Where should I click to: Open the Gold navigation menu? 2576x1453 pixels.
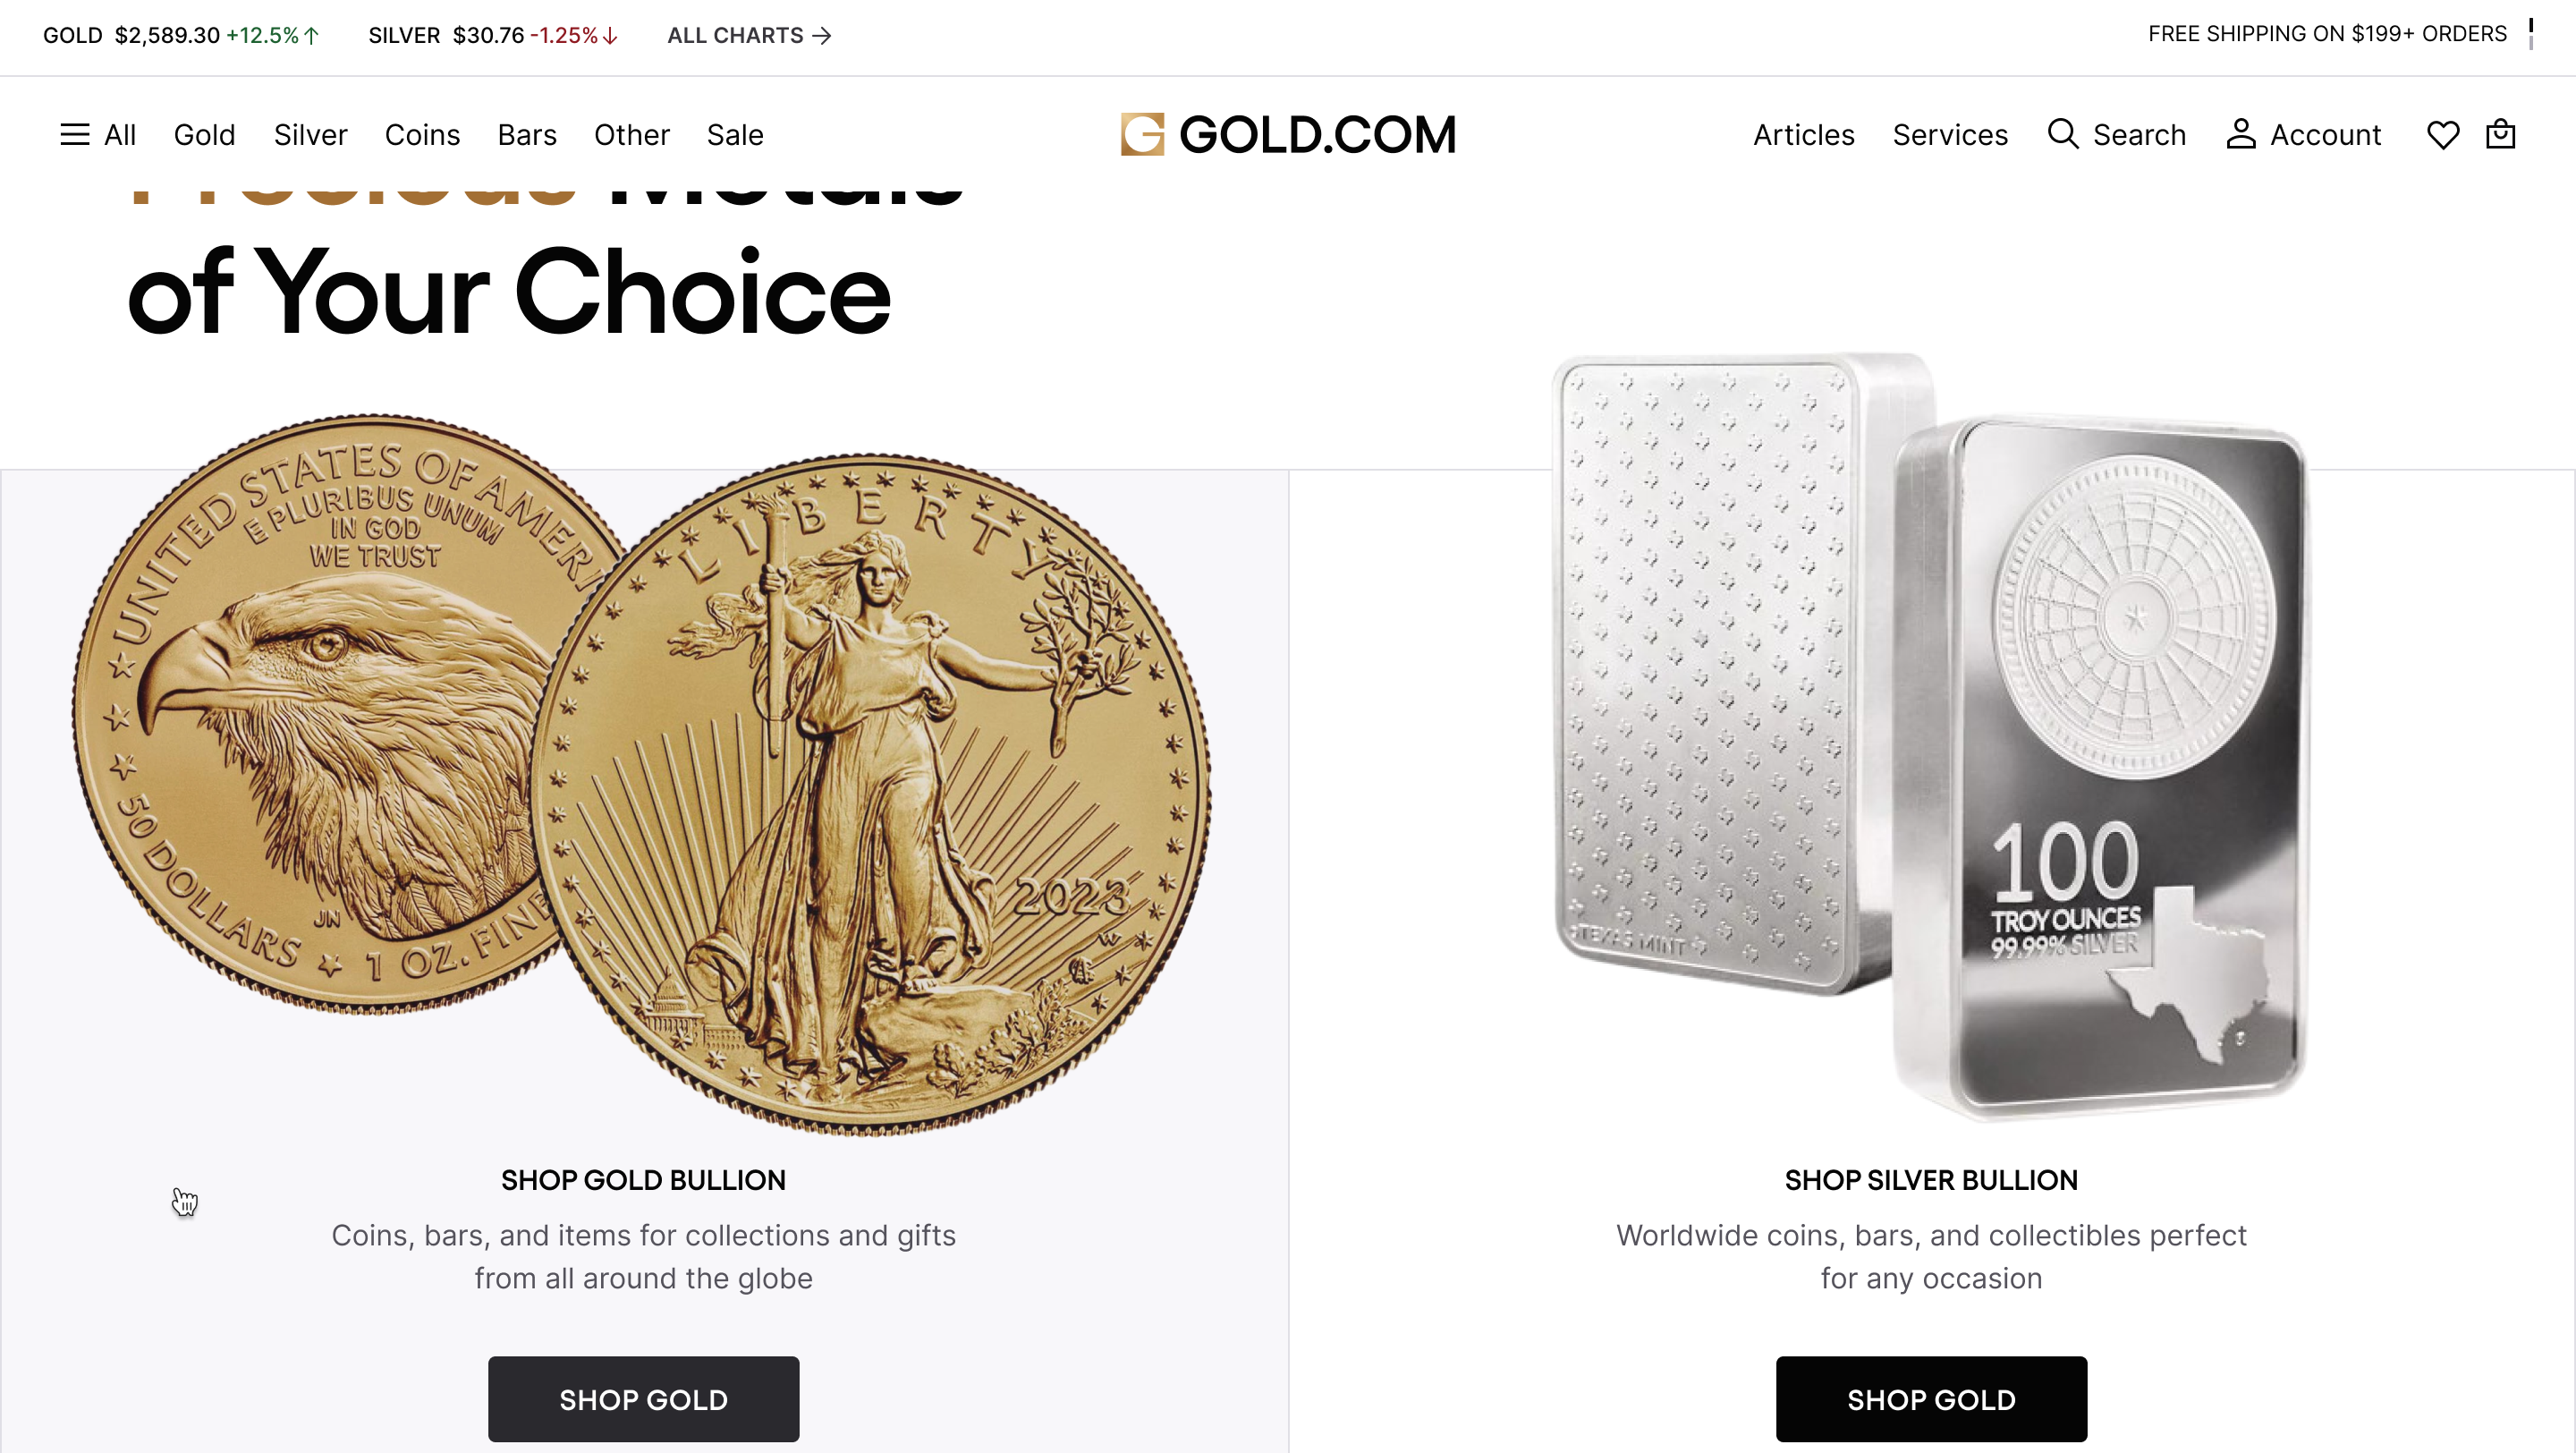click(204, 135)
